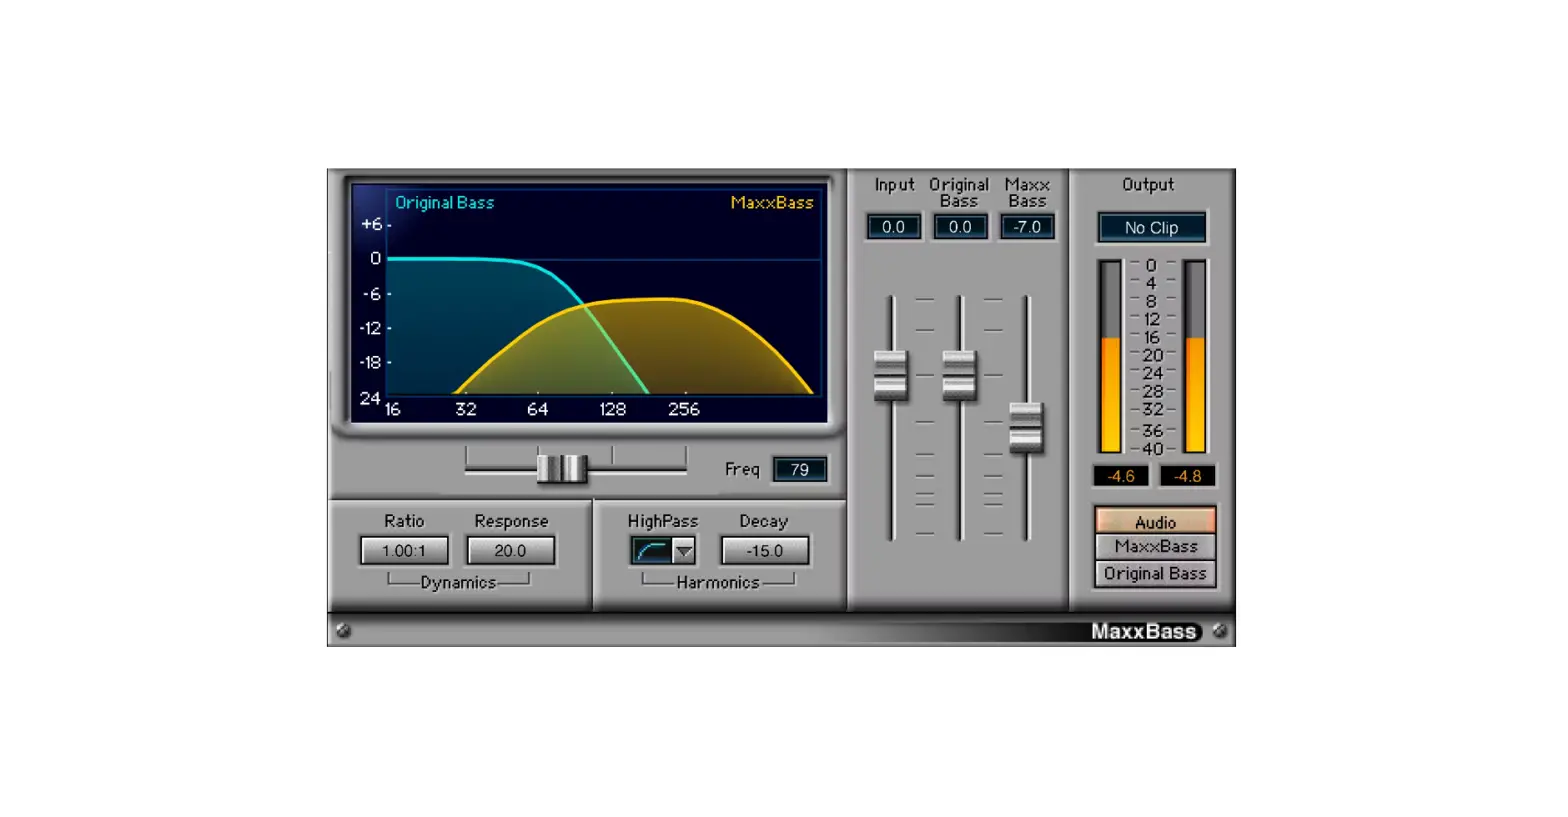
Task: Click the right output level meter
Action: pos(1195,356)
